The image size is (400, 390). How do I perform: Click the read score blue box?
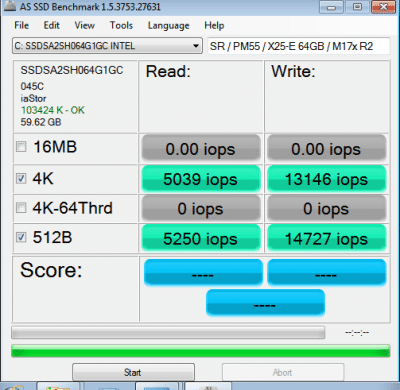[x=203, y=273]
